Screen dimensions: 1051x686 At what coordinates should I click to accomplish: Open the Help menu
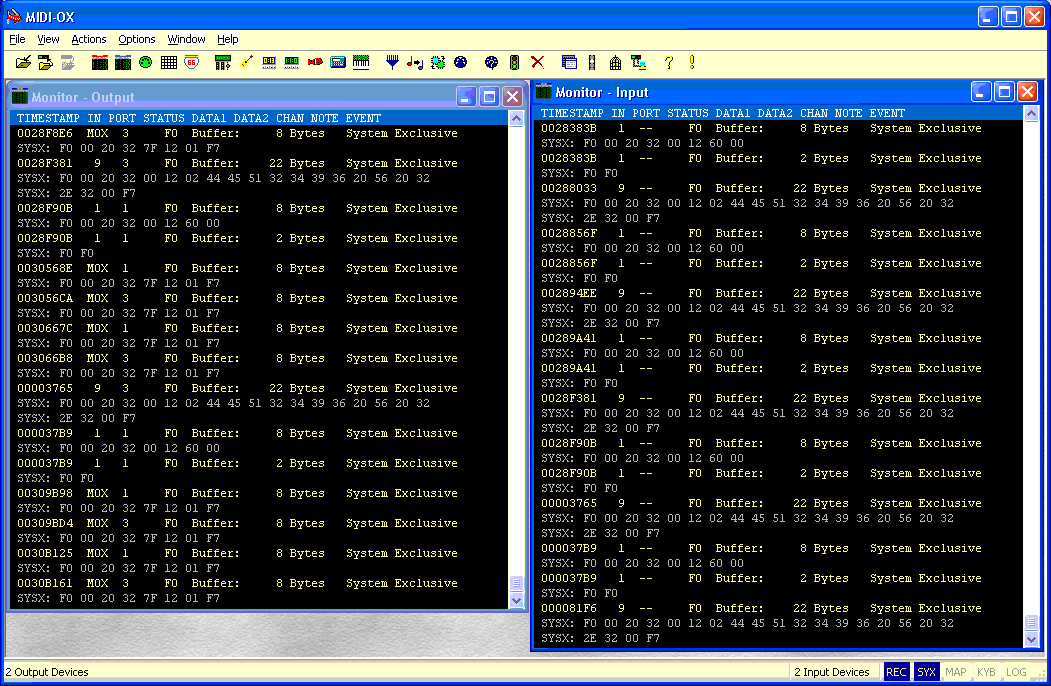(x=228, y=39)
